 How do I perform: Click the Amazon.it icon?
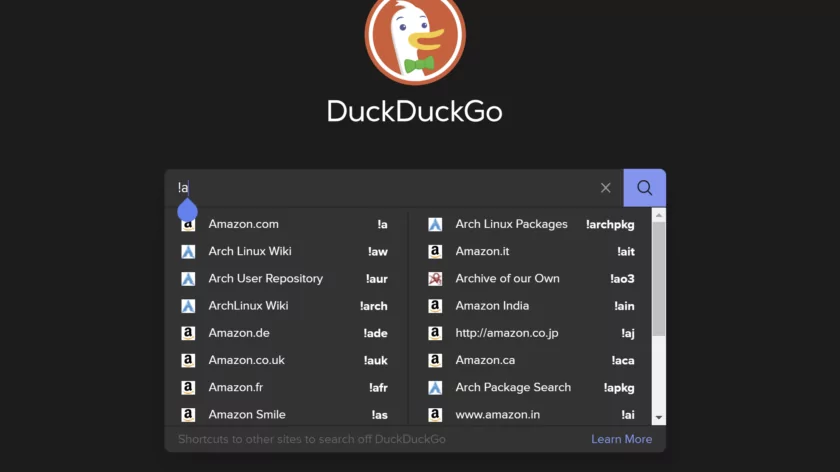pos(435,251)
